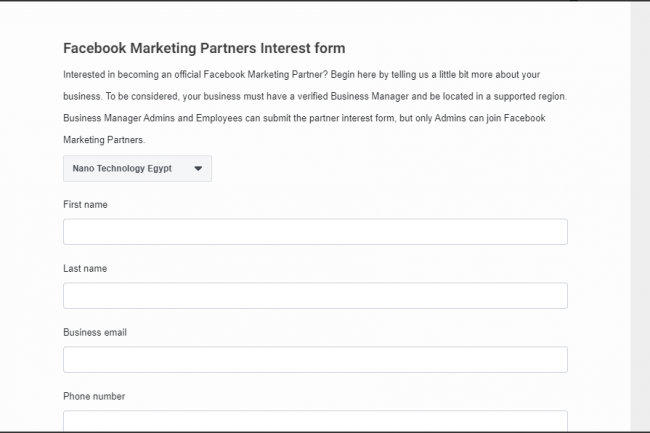Screen dimensions: 650x433
Task: Click 'Business Manager Admins and Employees' text
Action: 153,118
